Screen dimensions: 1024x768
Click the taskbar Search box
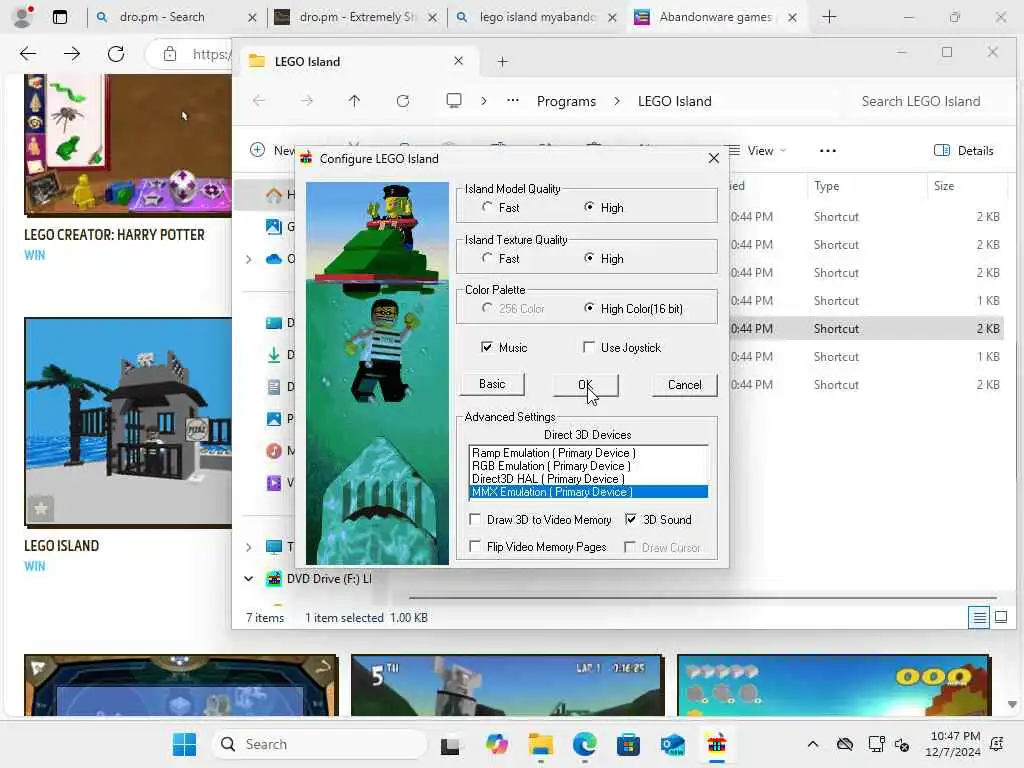click(x=319, y=744)
